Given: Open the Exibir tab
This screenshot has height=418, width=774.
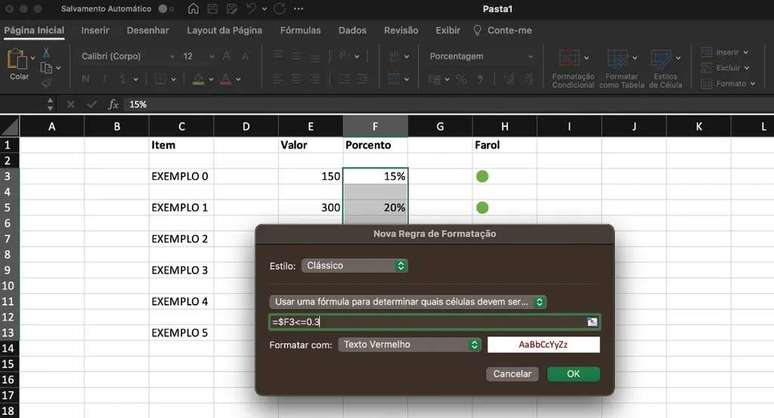Looking at the screenshot, I should (448, 30).
